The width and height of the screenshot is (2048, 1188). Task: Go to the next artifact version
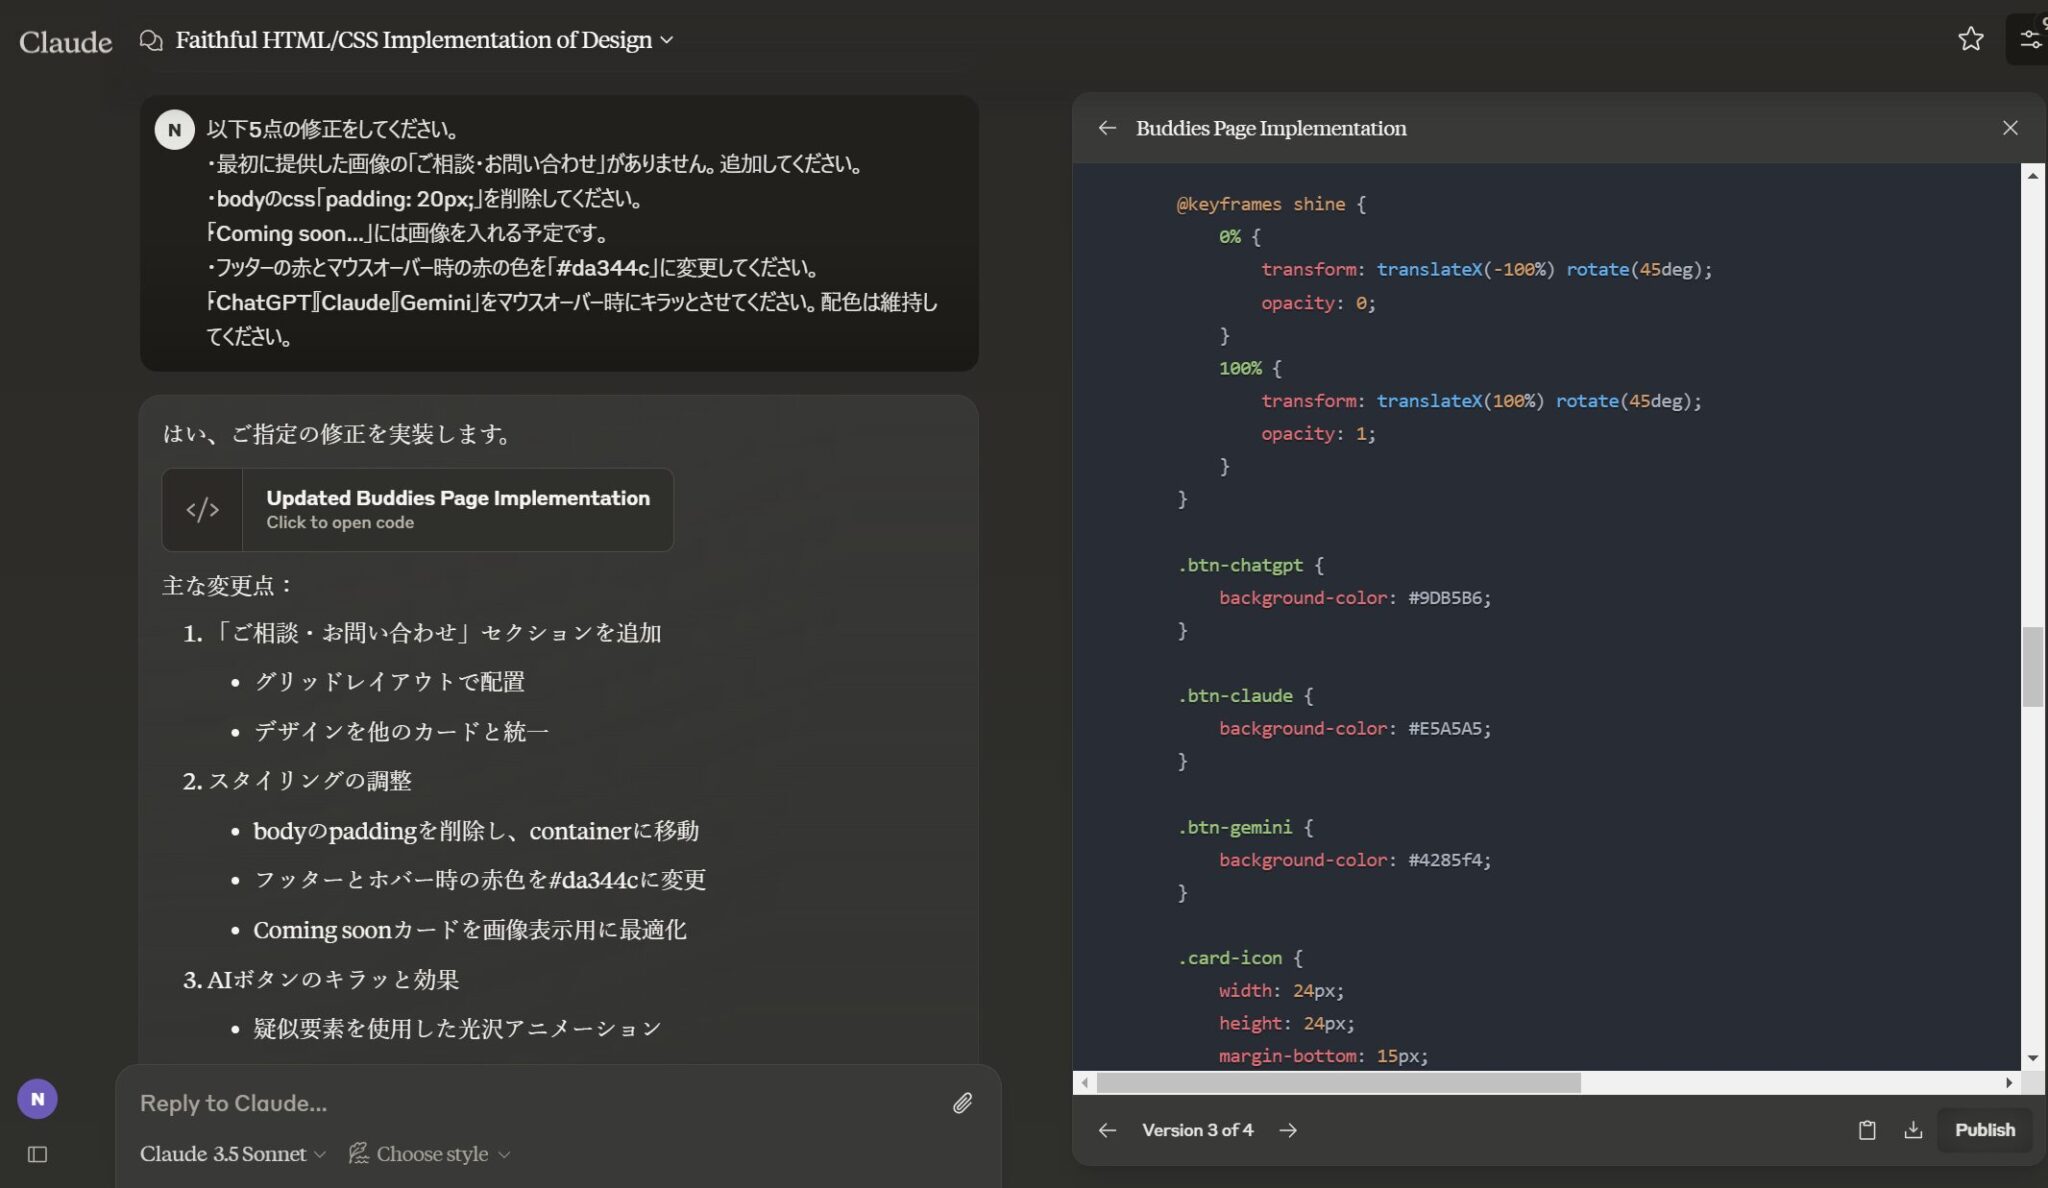tap(1288, 1129)
